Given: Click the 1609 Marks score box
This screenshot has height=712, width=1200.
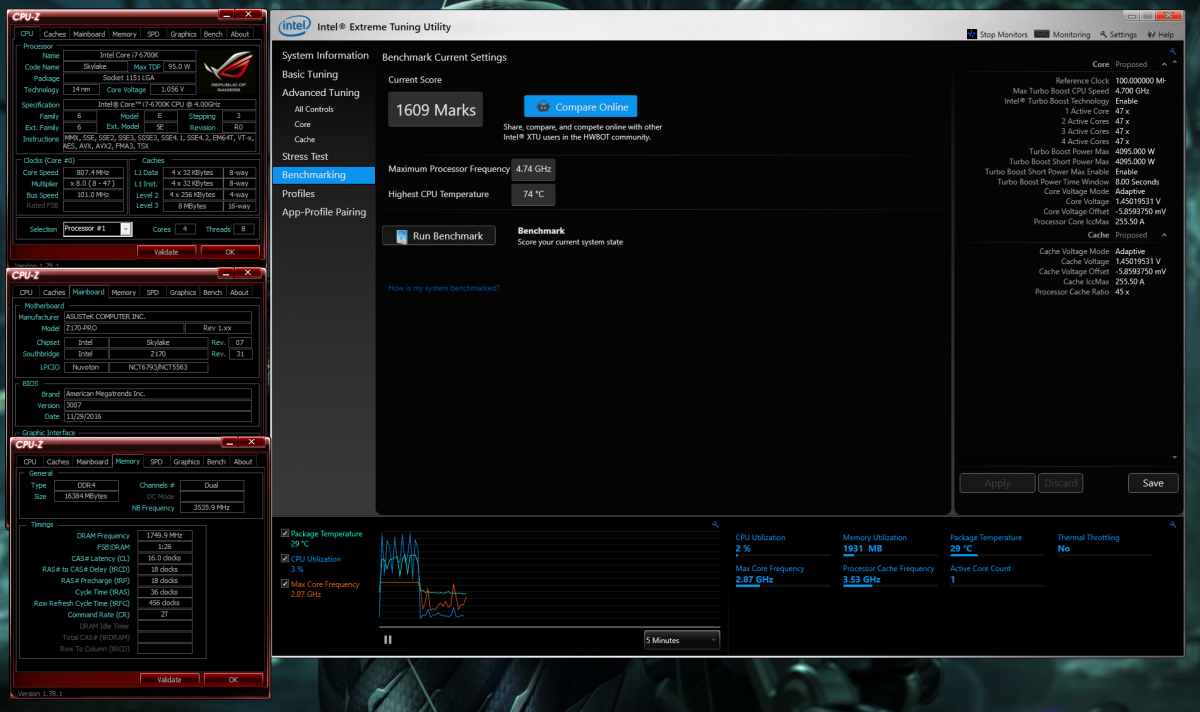Looking at the screenshot, I should 435,110.
